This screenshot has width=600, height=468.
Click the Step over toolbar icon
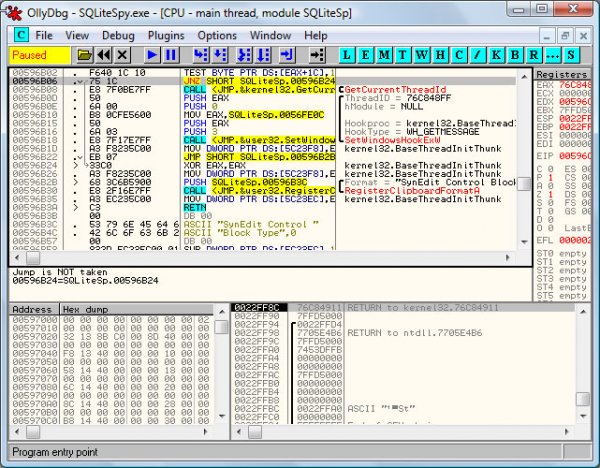[x=220, y=55]
